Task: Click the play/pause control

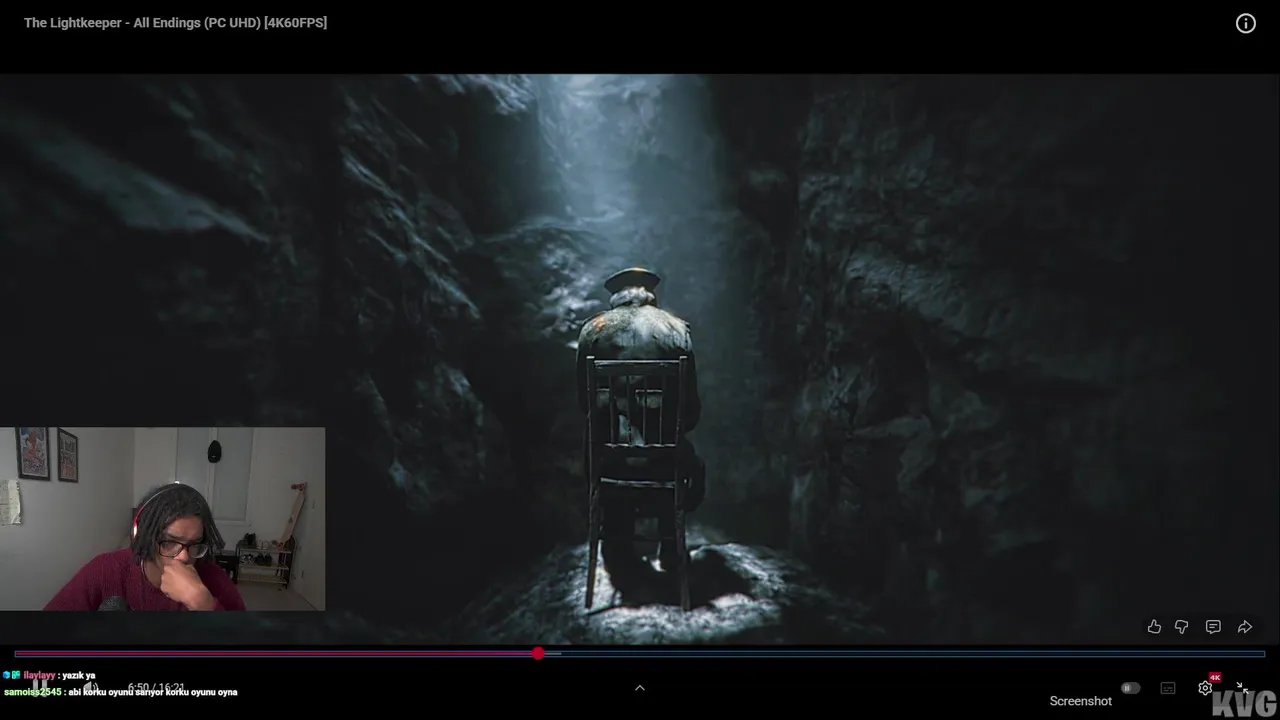Action: (40, 688)
